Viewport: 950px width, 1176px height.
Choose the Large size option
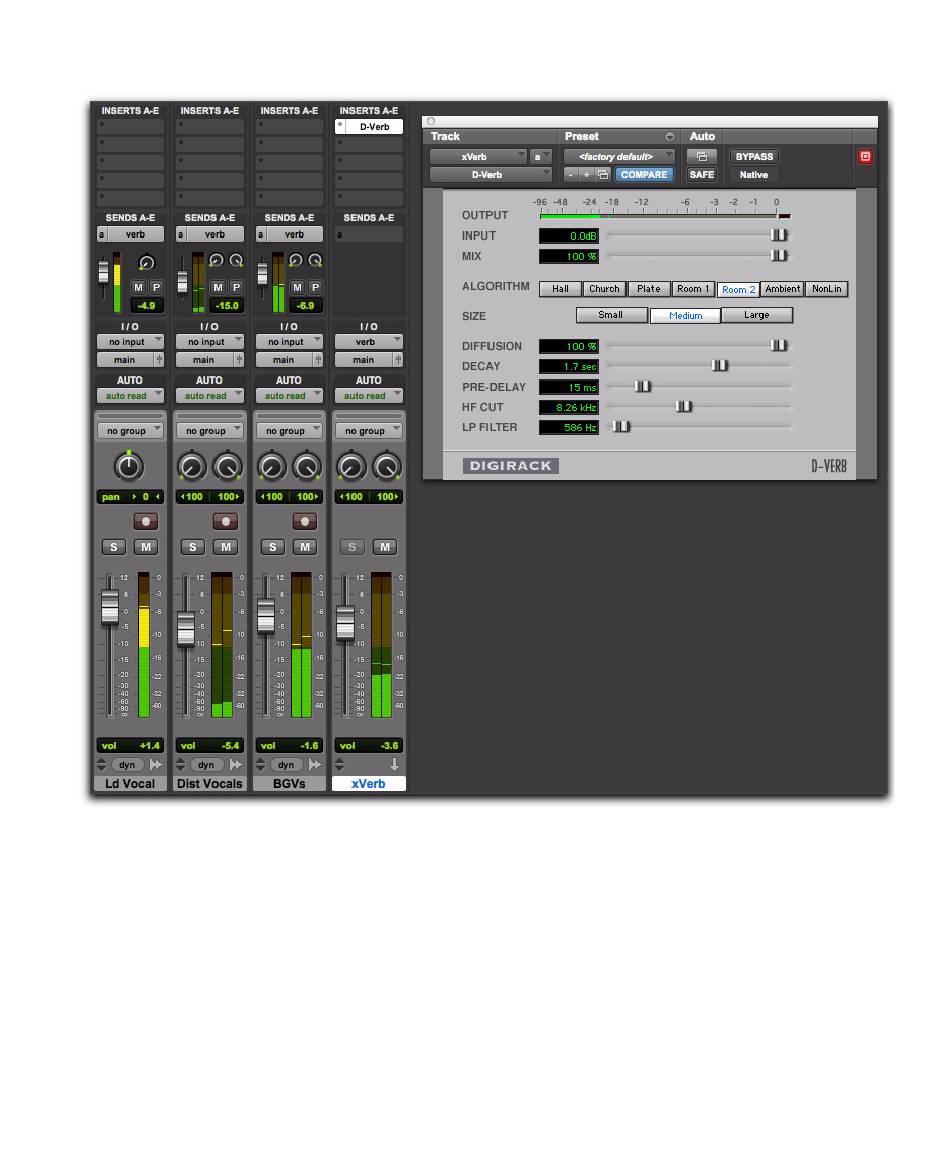(757, 315)
